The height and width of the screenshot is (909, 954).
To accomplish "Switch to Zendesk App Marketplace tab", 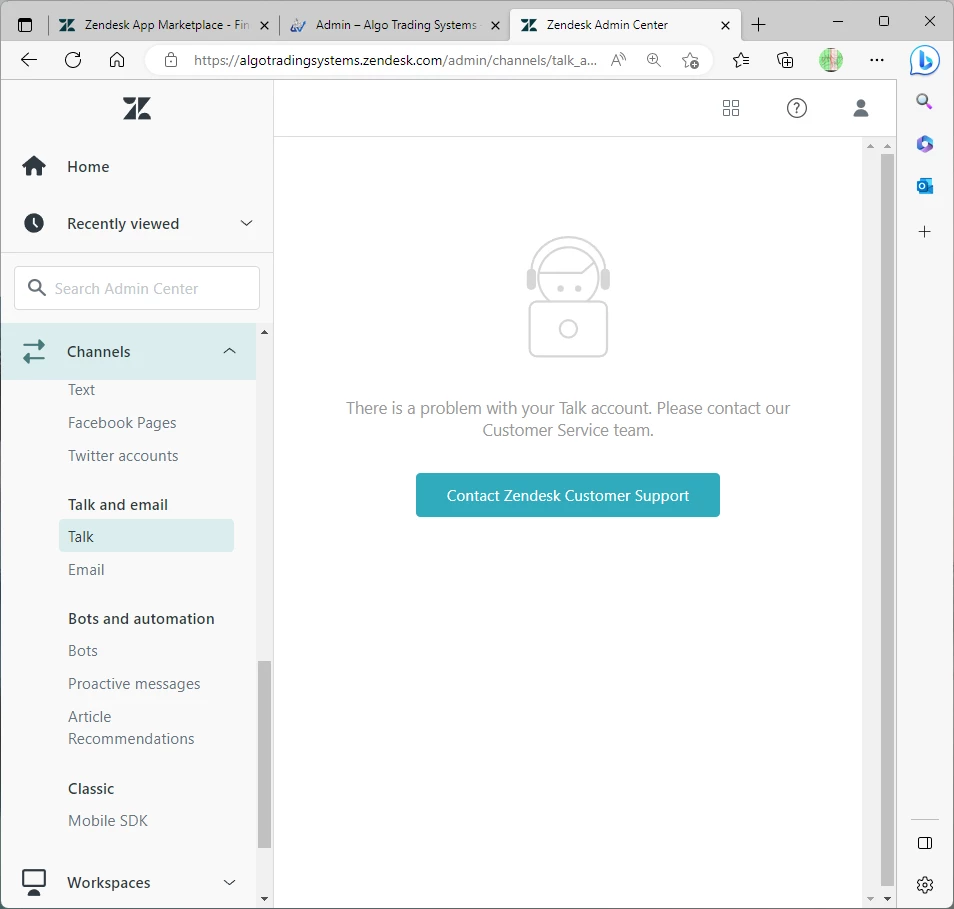I will click(164, 25).
